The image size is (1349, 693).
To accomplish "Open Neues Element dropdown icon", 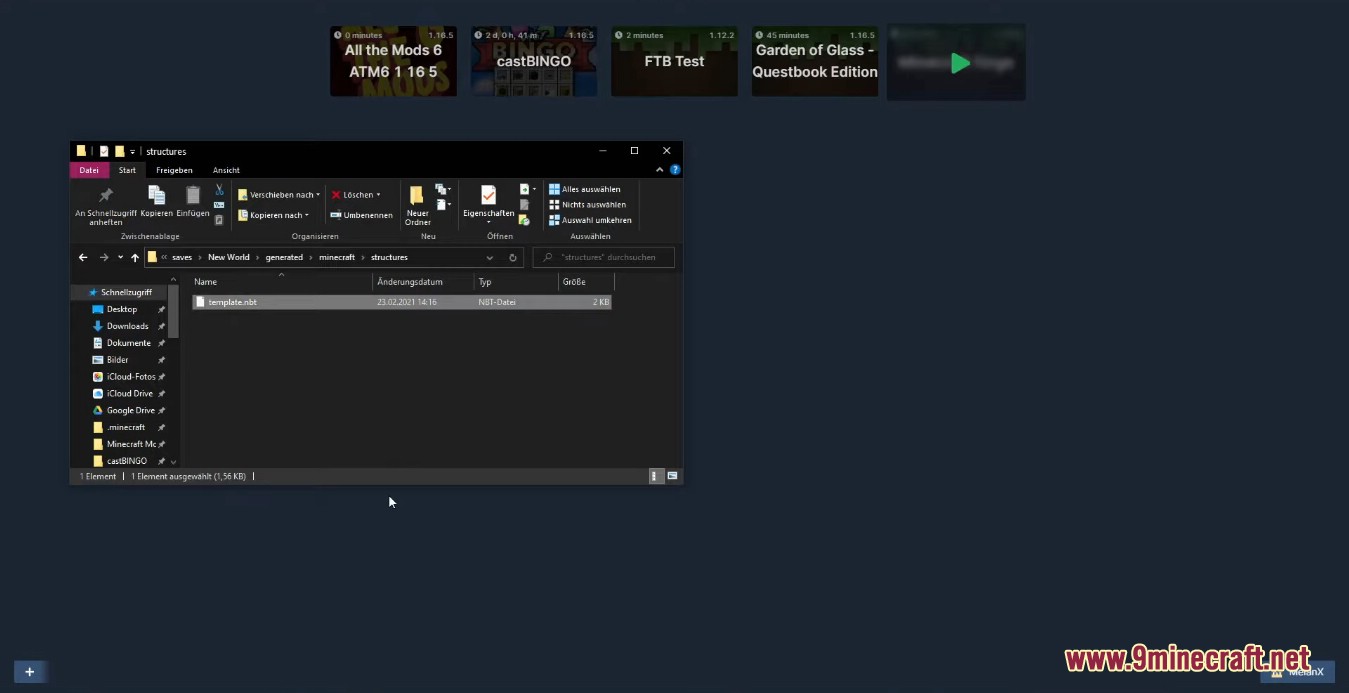I will (443, 189).
